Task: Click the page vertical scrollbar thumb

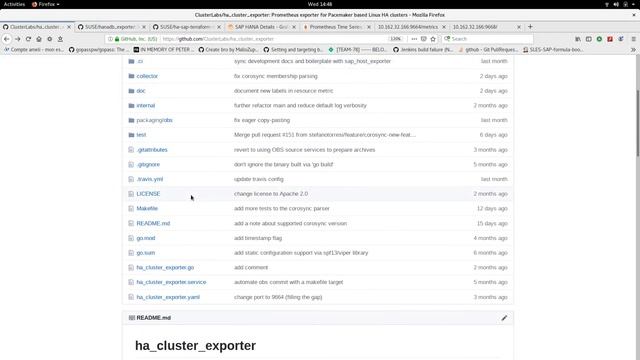Action: point(638,122)
